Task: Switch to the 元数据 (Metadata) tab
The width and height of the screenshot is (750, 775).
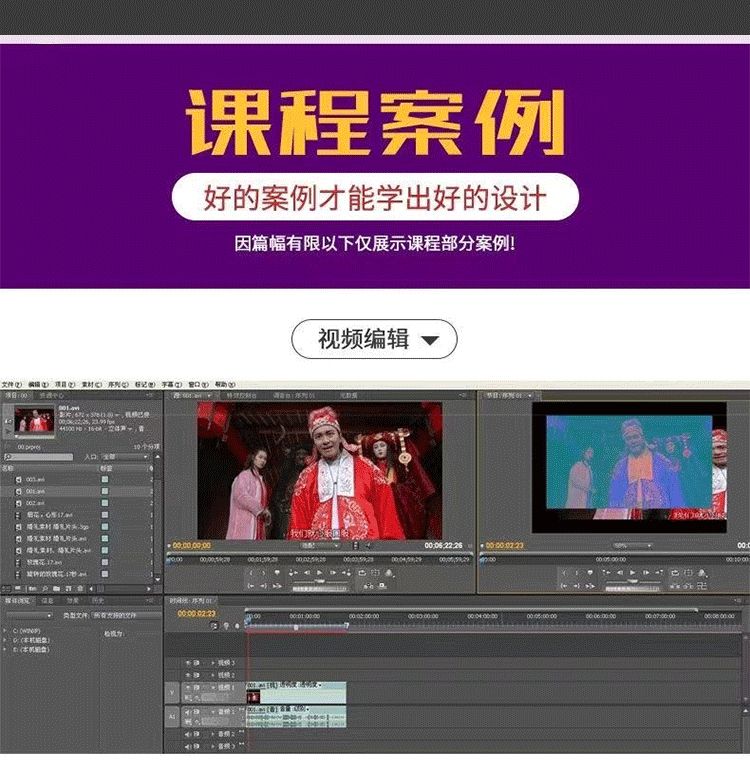Action: [x=349, y=396]
